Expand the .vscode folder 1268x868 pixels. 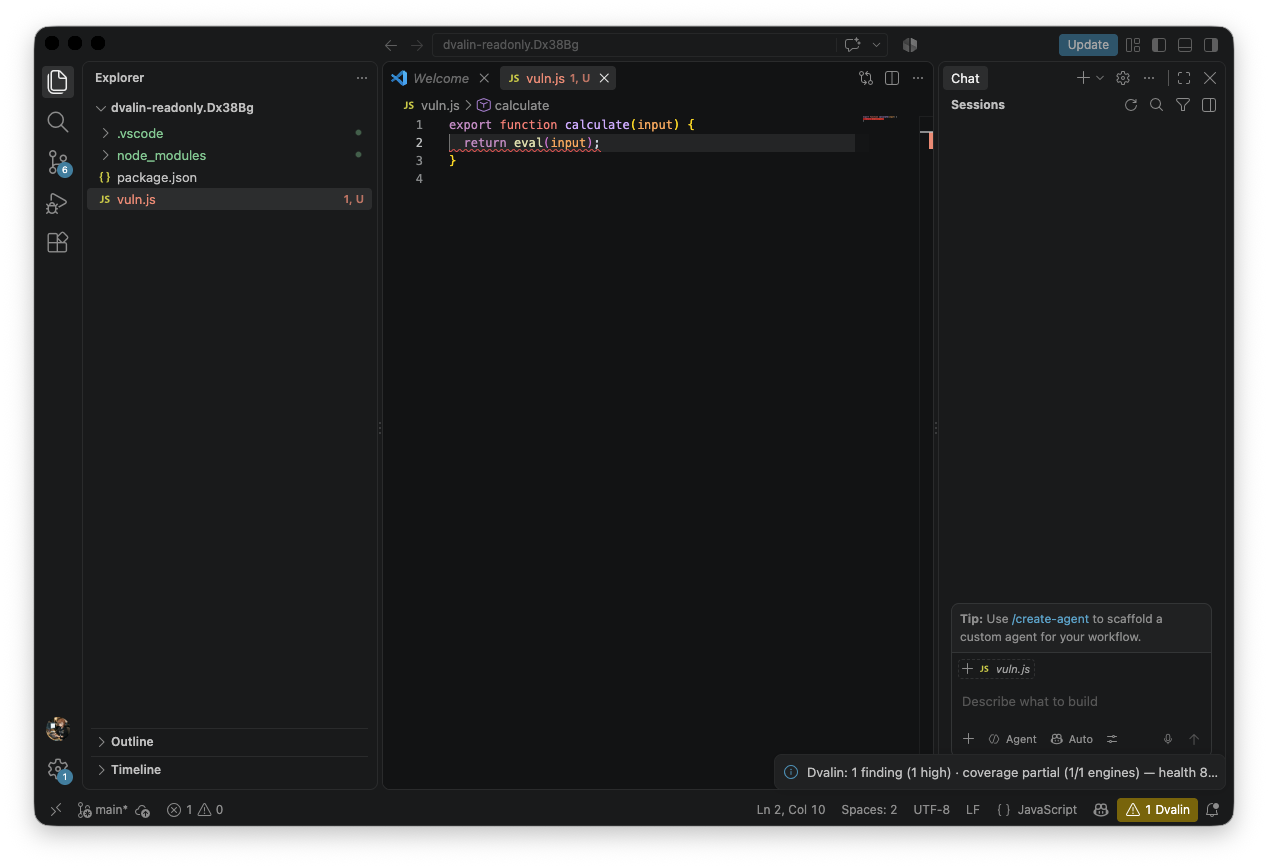229,133
